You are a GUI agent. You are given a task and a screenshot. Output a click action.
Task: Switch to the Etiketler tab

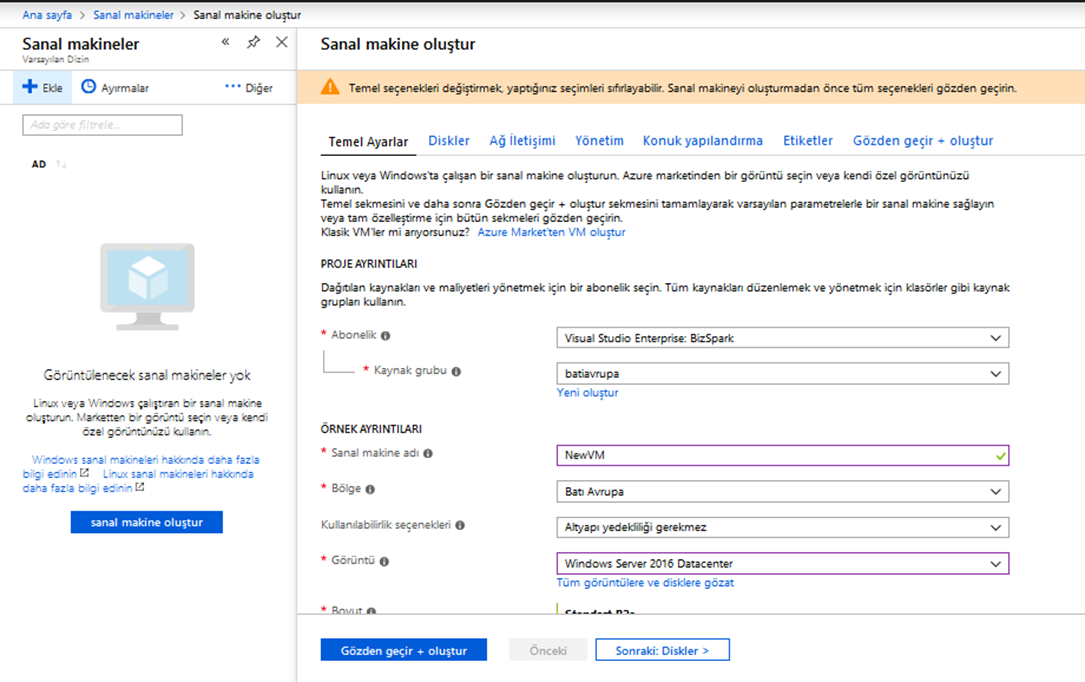808,140
